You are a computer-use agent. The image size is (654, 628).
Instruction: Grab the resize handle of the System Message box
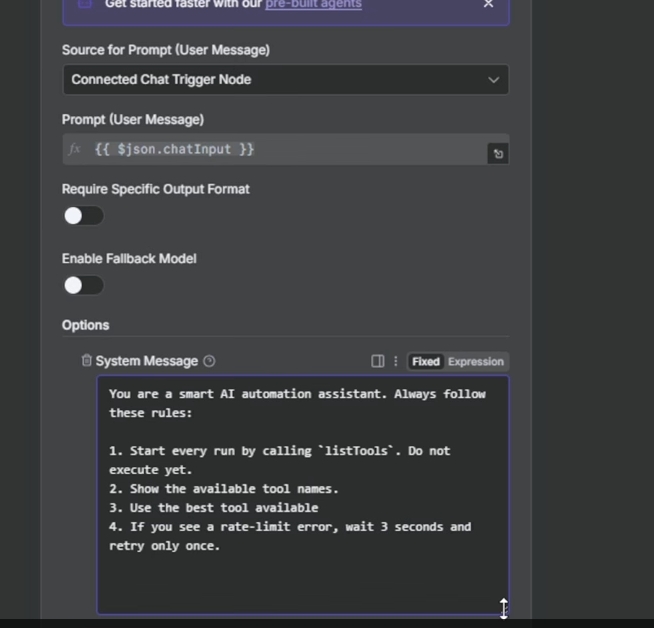[503, 608]
